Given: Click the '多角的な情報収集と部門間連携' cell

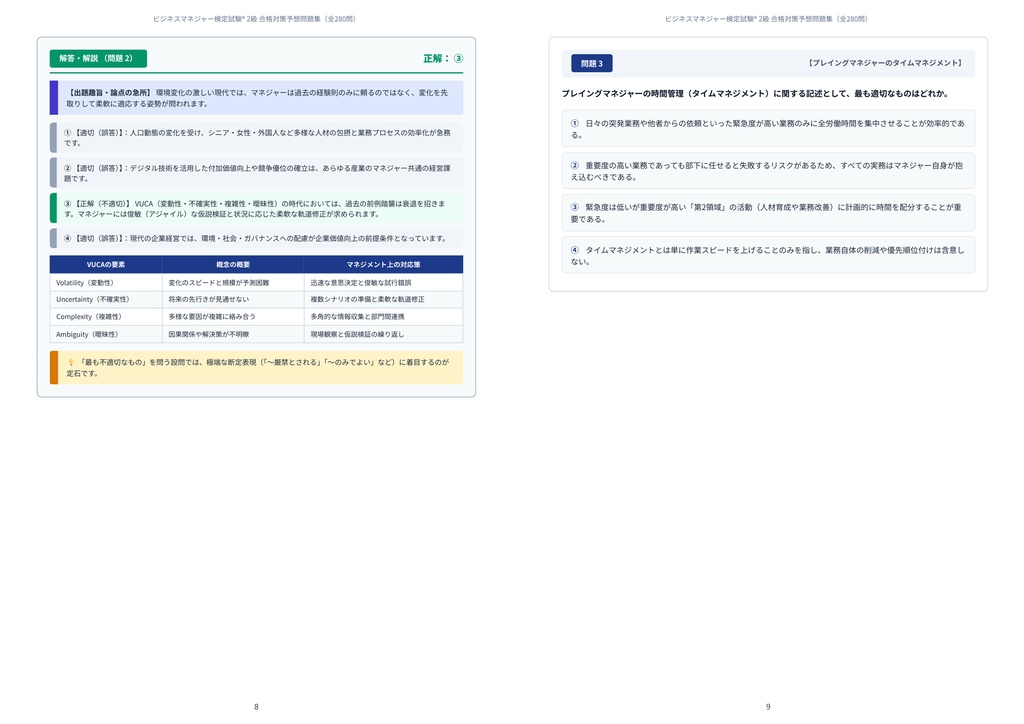Looking at the screenshot, I should point(383,317).
